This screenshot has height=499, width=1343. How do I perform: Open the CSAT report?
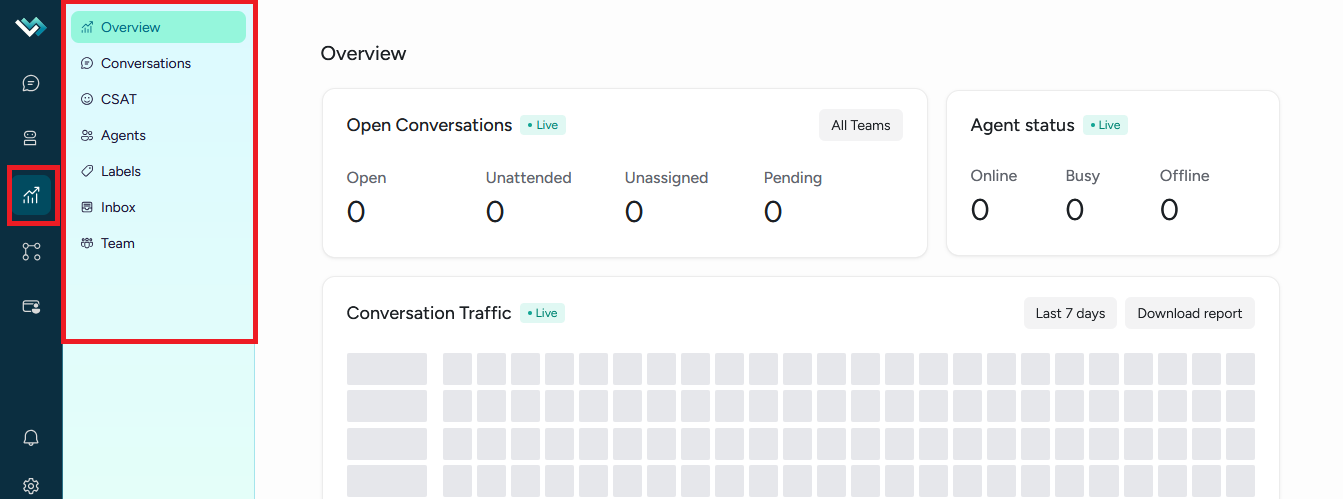[x=158, y=99]
